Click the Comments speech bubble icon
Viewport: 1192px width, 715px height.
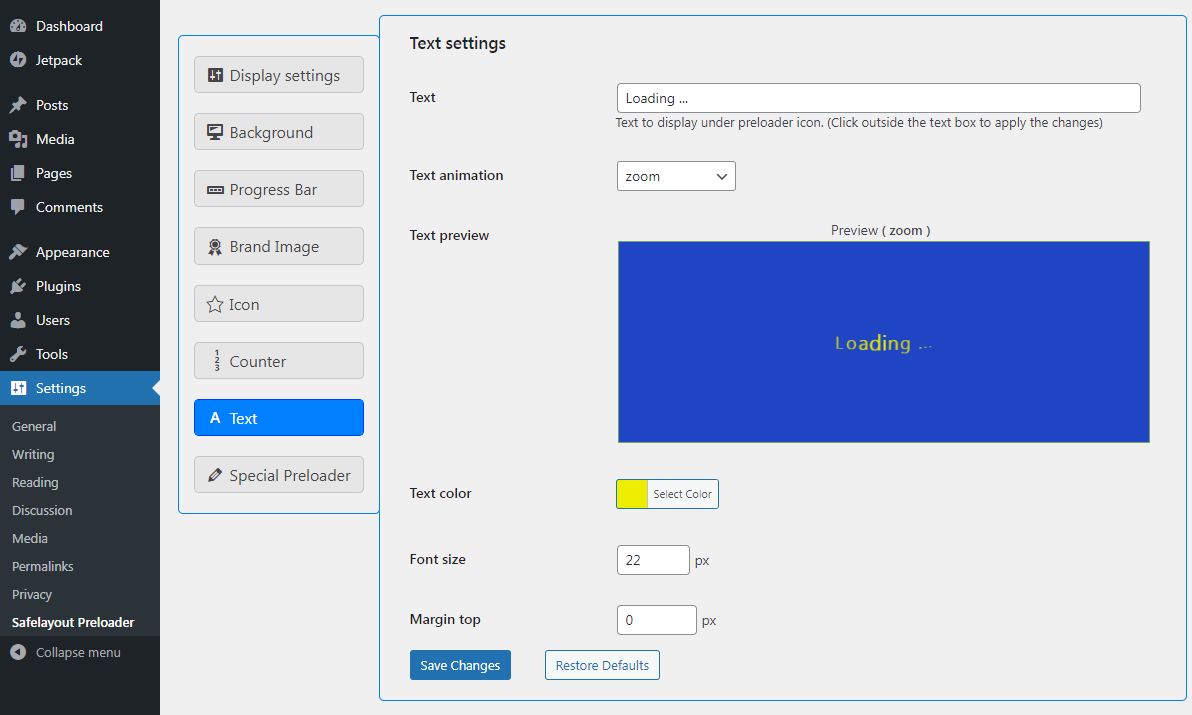point(18,207)
